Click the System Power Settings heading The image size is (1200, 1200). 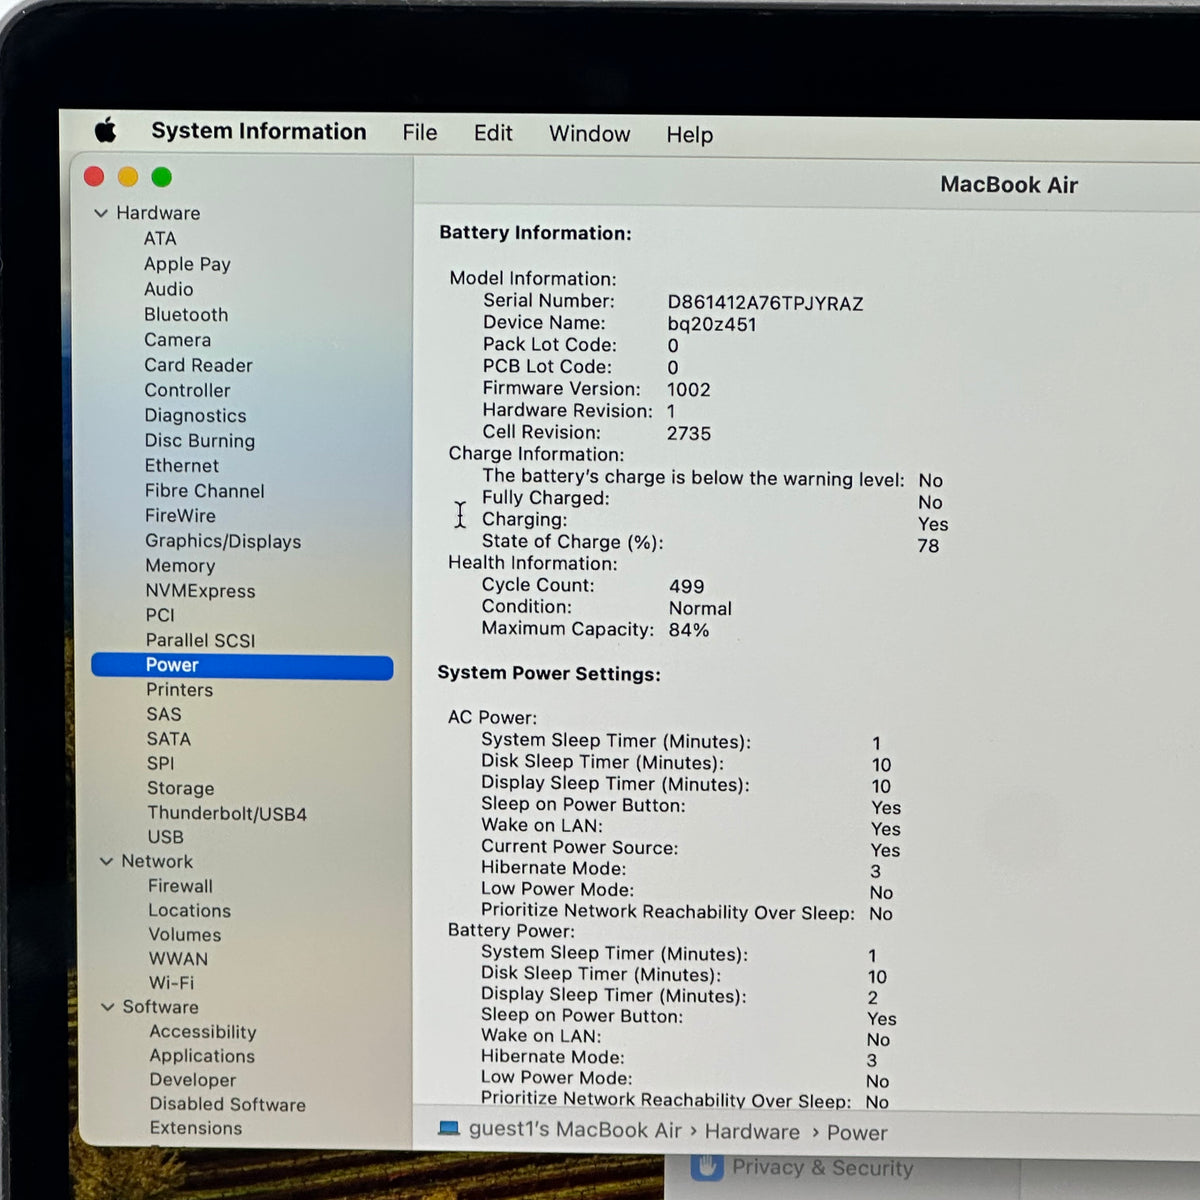[x=549, y=673]
